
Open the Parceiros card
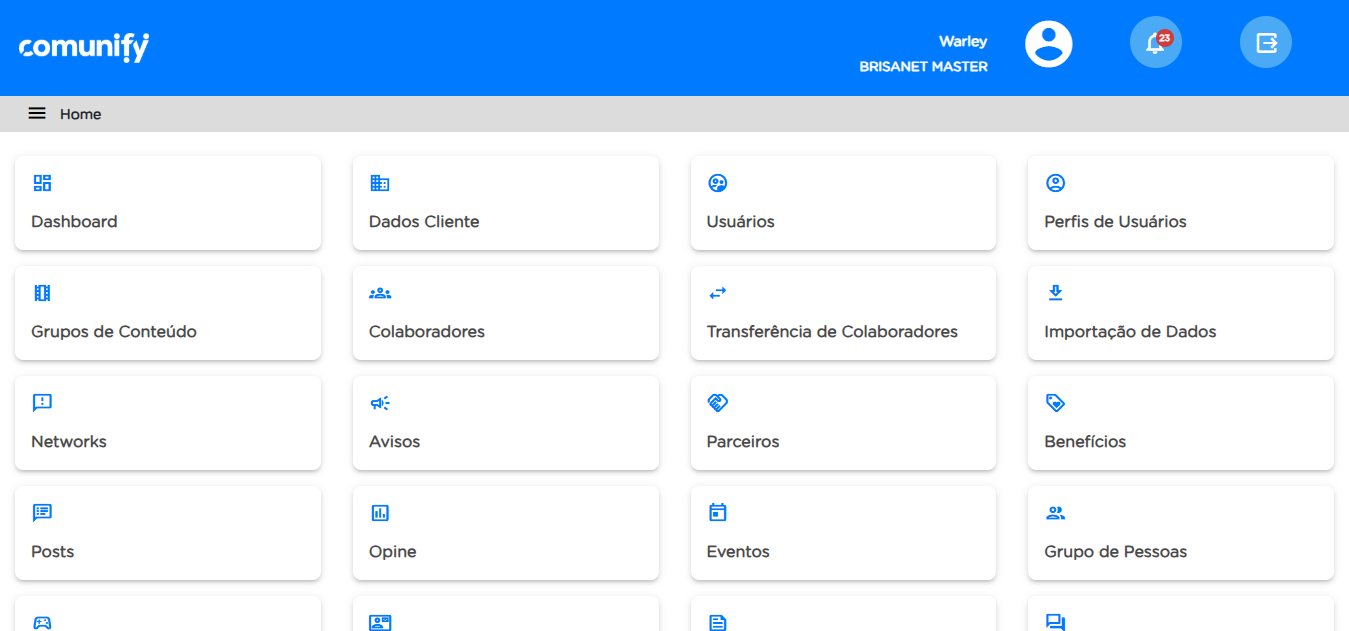click(842, 423)
